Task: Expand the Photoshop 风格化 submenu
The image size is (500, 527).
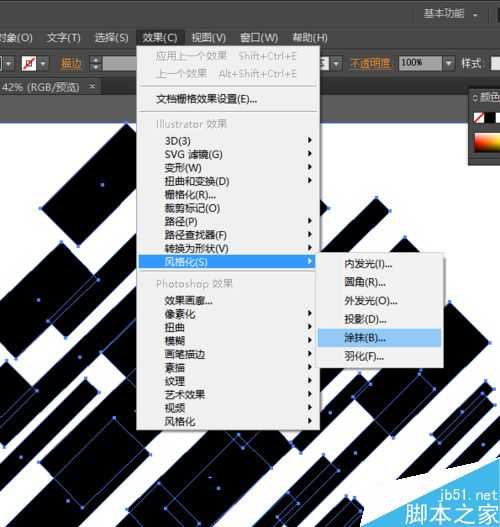Action: [x=228, y=421]
